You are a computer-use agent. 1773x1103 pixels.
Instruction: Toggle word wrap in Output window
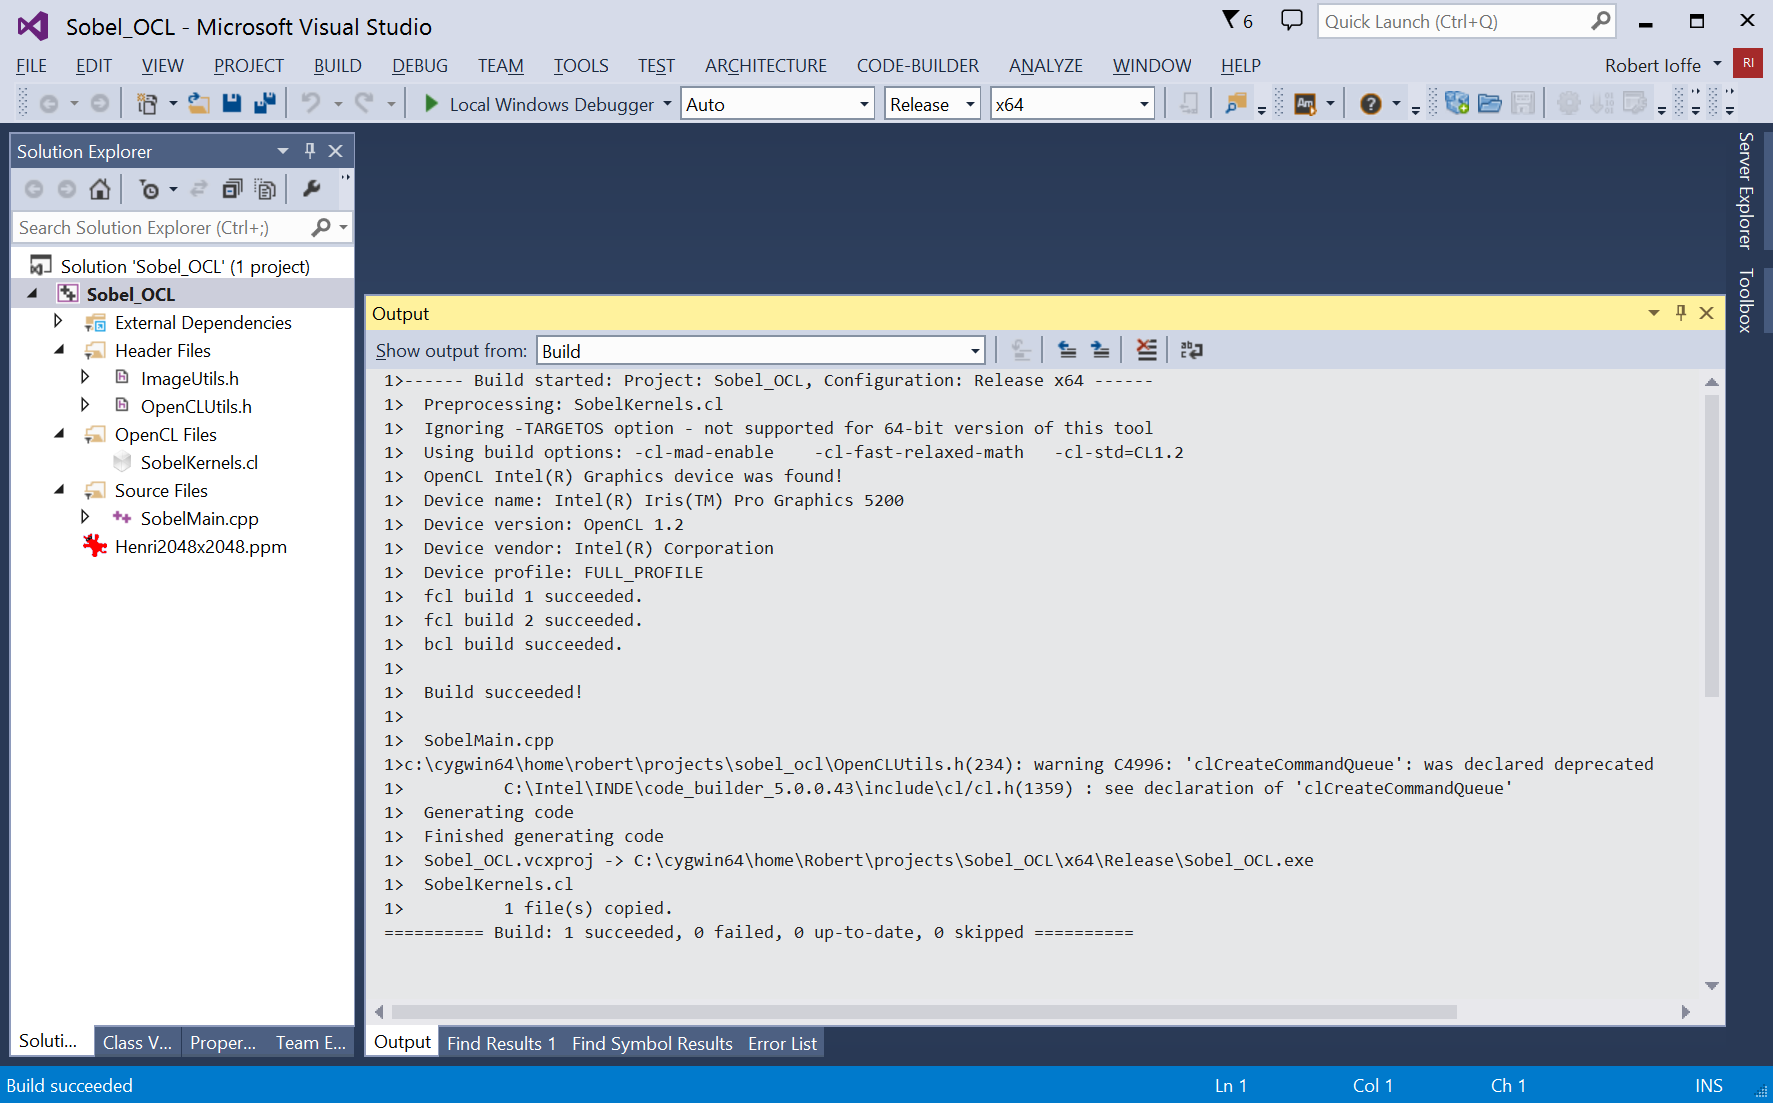click(1191, 350)
